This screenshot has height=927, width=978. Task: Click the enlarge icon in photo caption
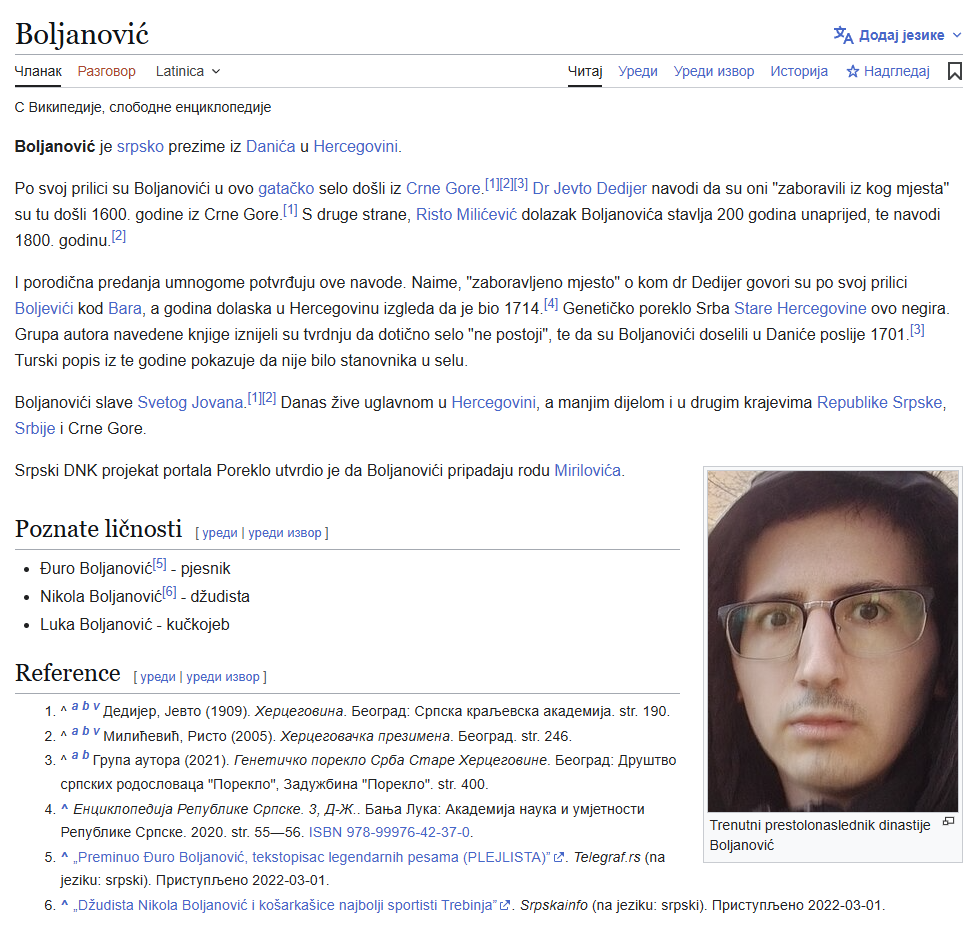pos(948,822)
